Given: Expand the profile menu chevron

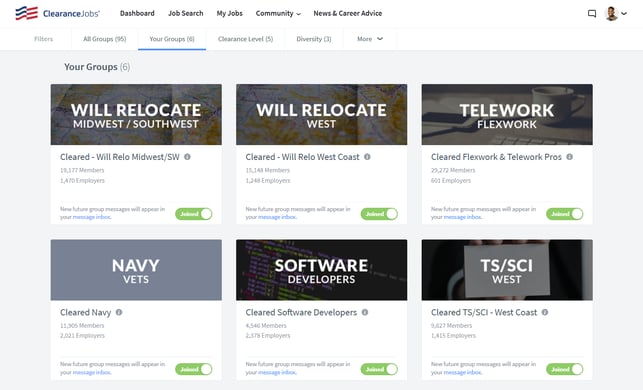Looking at the screenshot, I should [624, 14].
